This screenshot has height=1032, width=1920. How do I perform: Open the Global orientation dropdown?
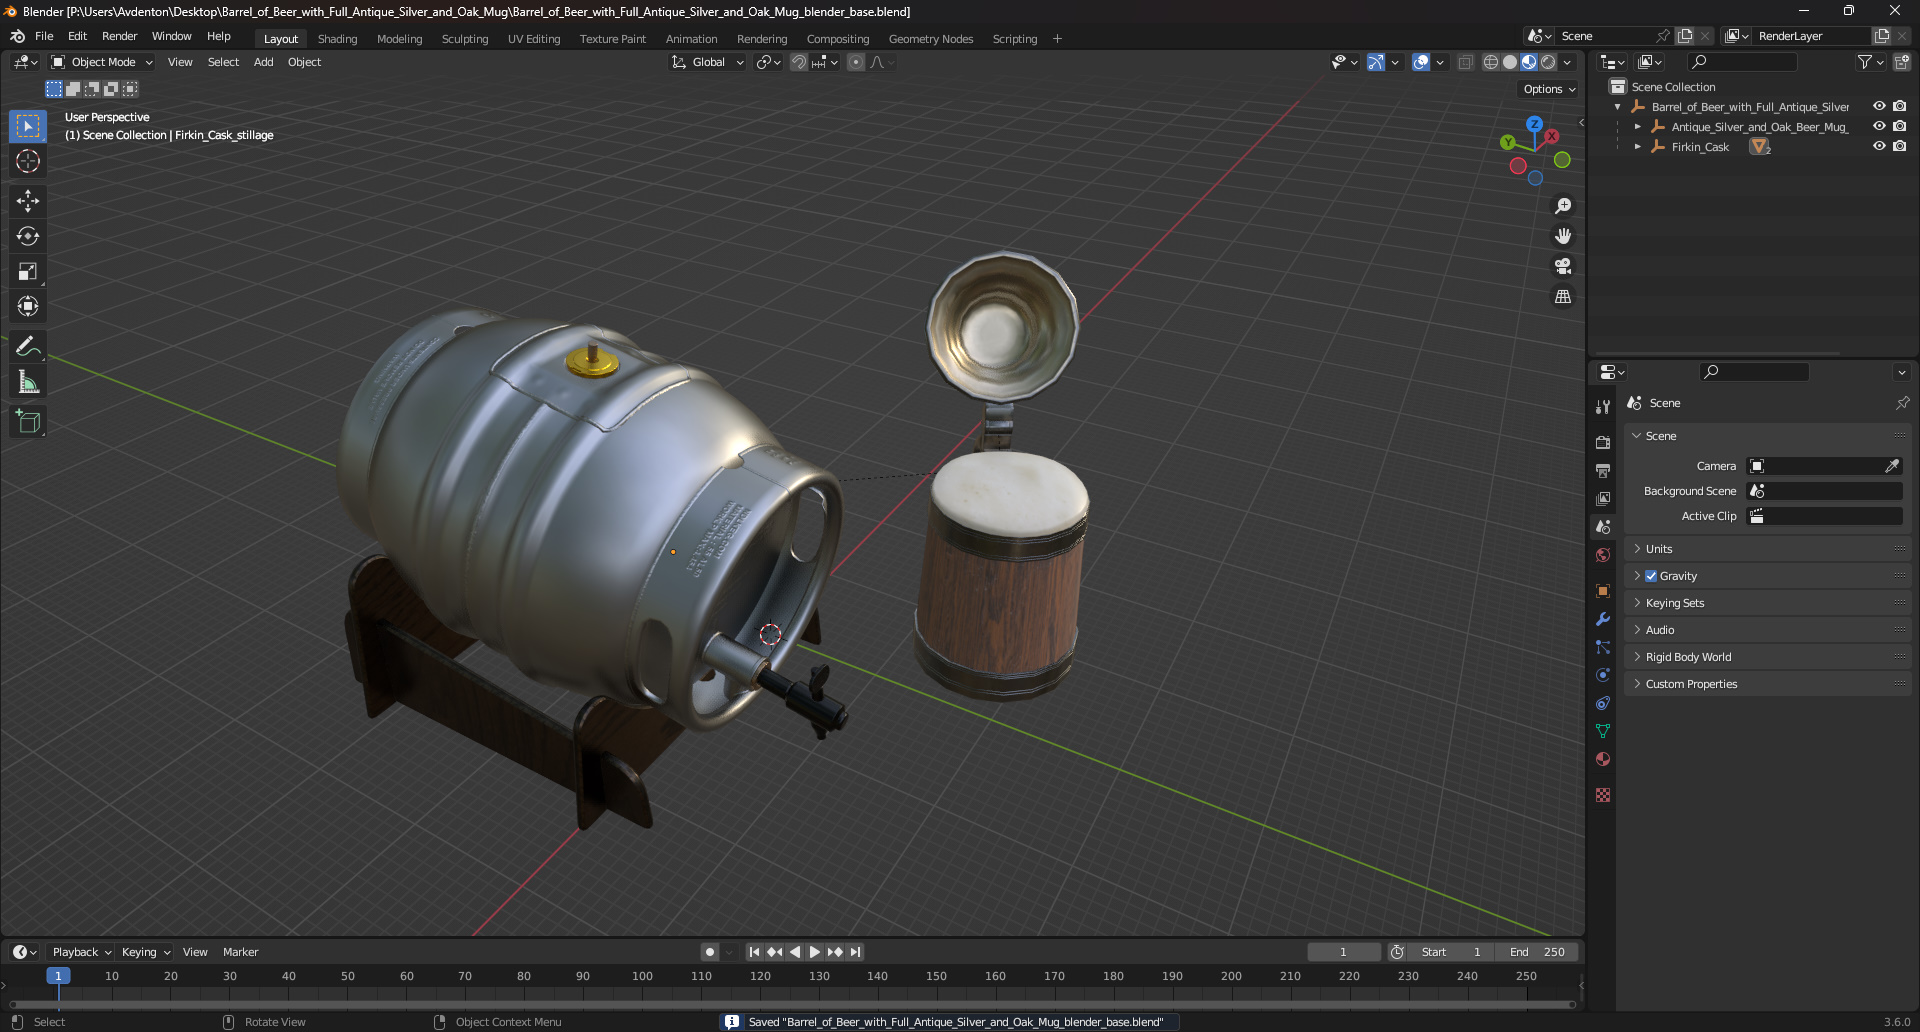[x=708, y=62]
